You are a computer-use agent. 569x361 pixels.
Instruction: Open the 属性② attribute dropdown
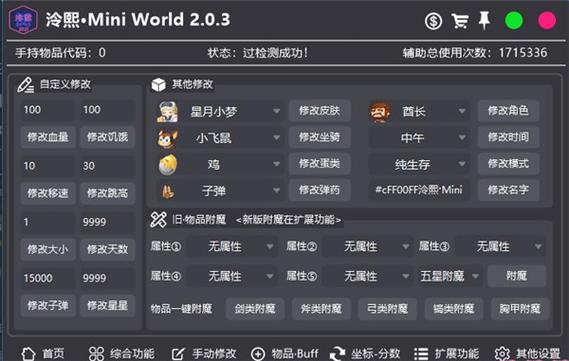[x=367, y=247]
